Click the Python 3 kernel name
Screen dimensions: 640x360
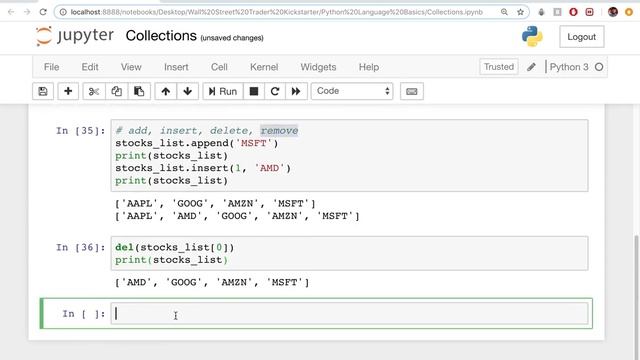(x=569, y=67)
